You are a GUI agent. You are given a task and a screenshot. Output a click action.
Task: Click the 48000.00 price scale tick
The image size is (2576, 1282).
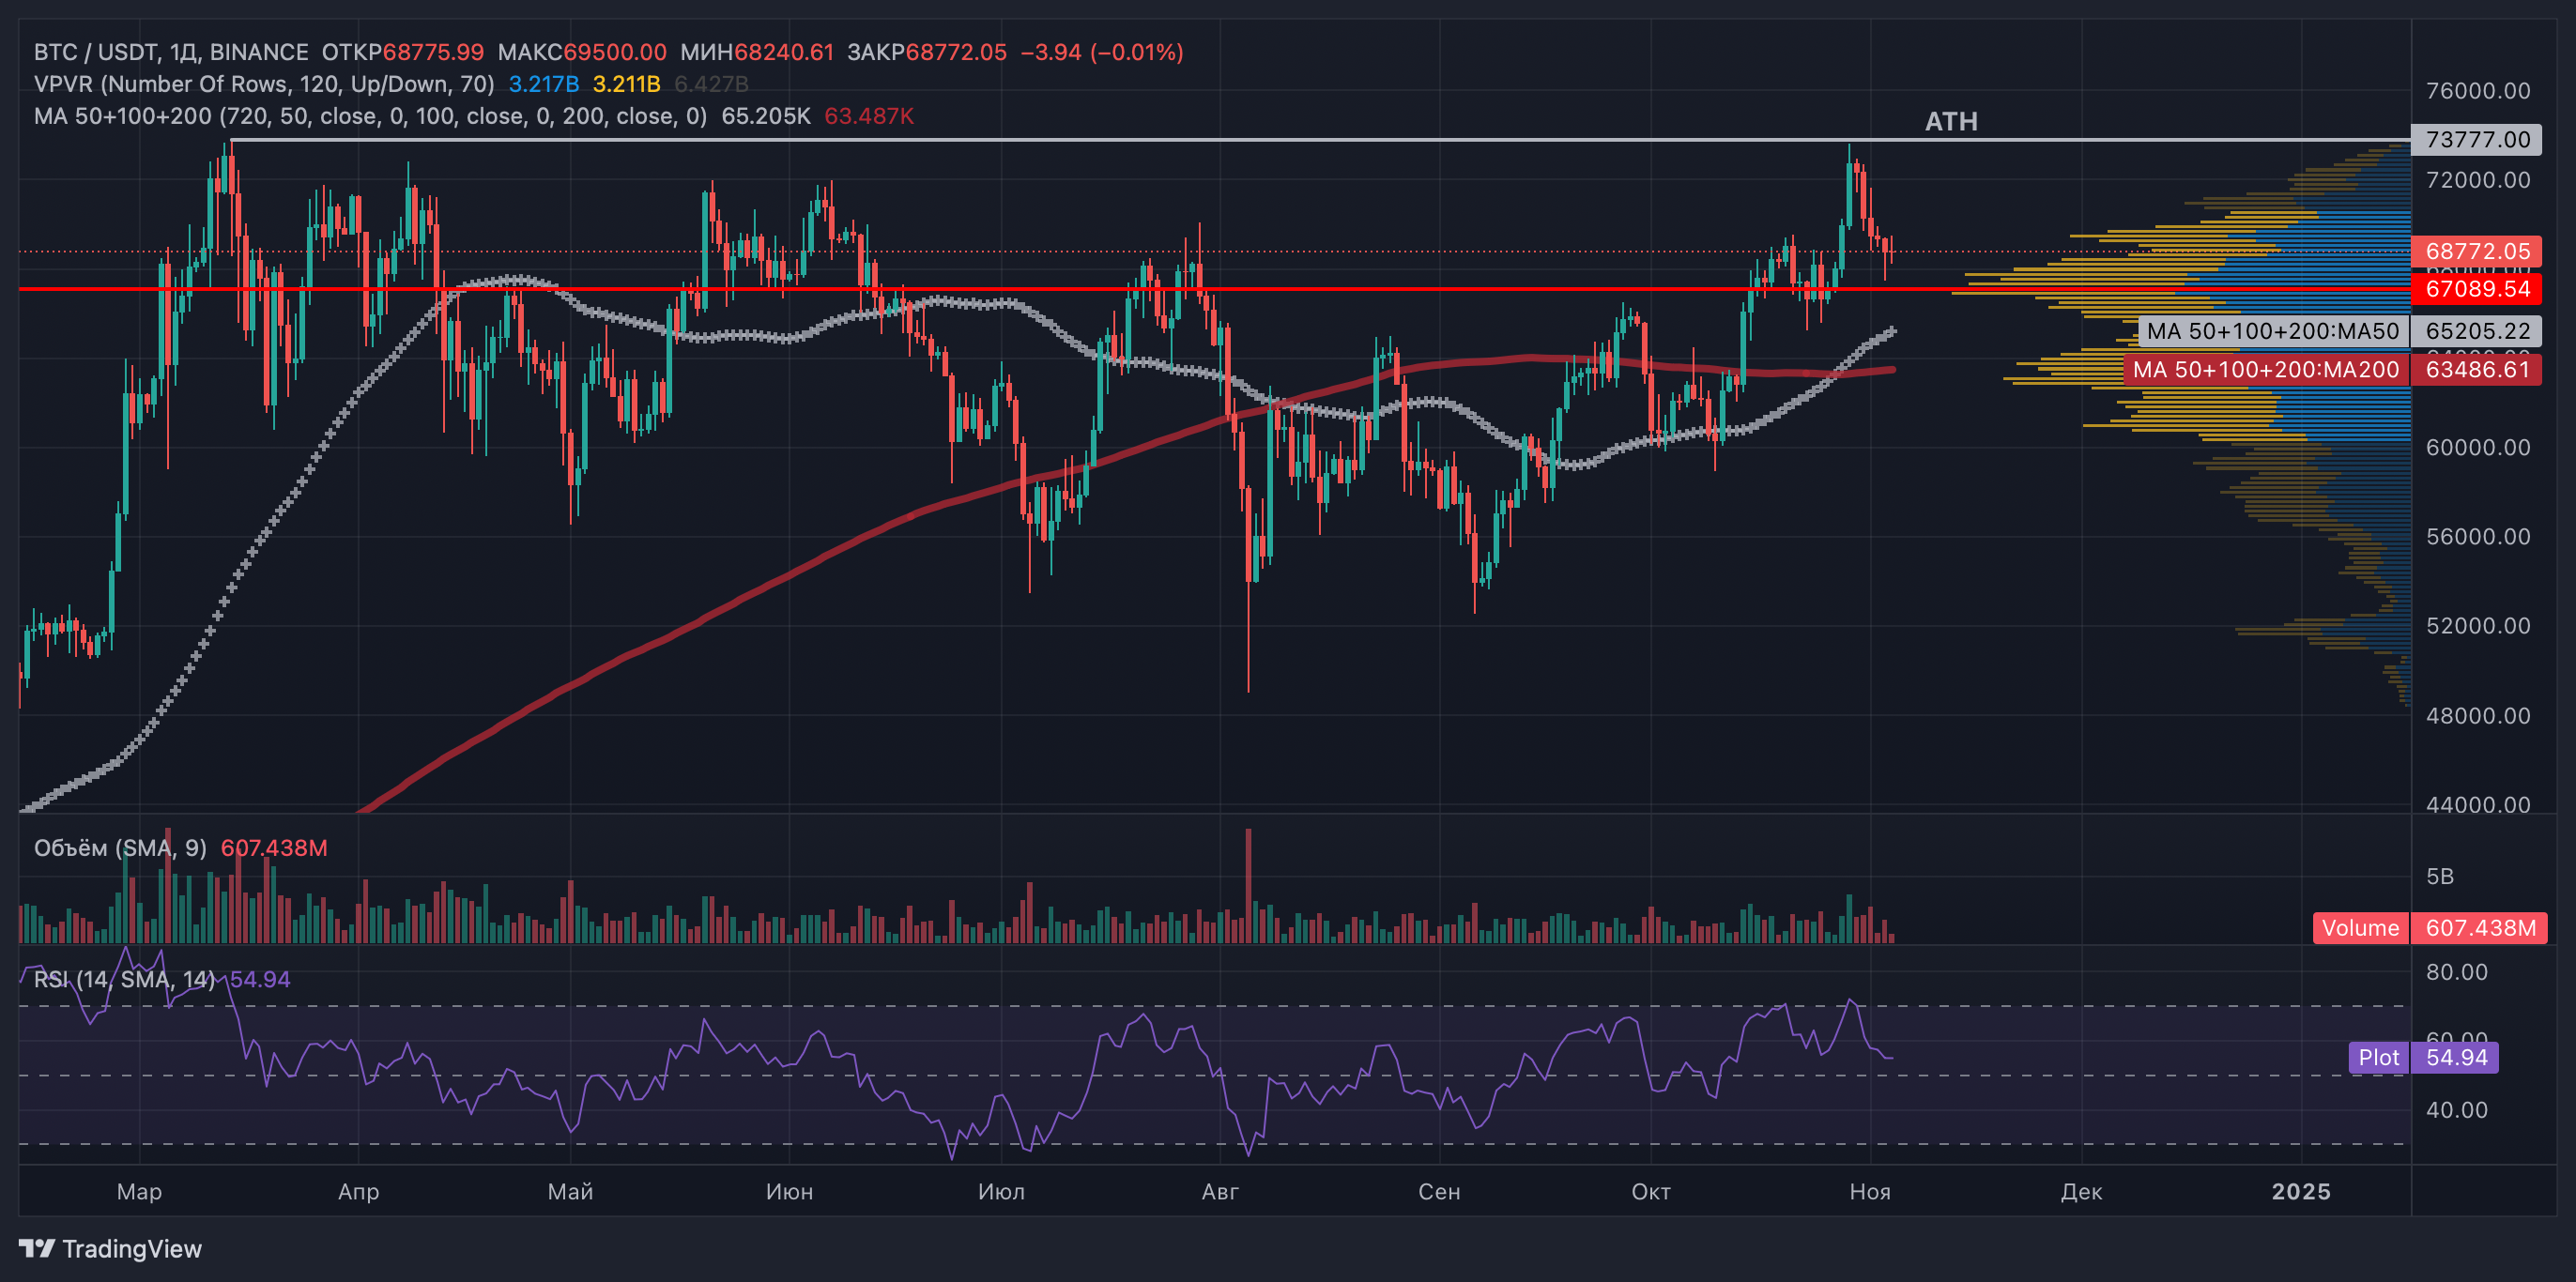[x=2478, y=716]
